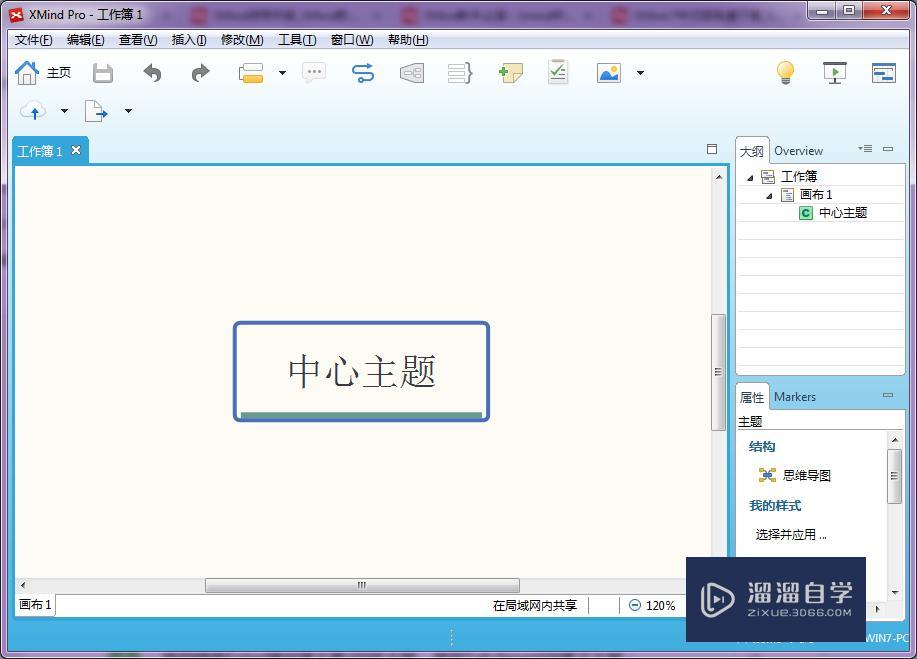Open cloud upload dropdown arrow
The image size is (917, 659).
(x=64, y=111)
